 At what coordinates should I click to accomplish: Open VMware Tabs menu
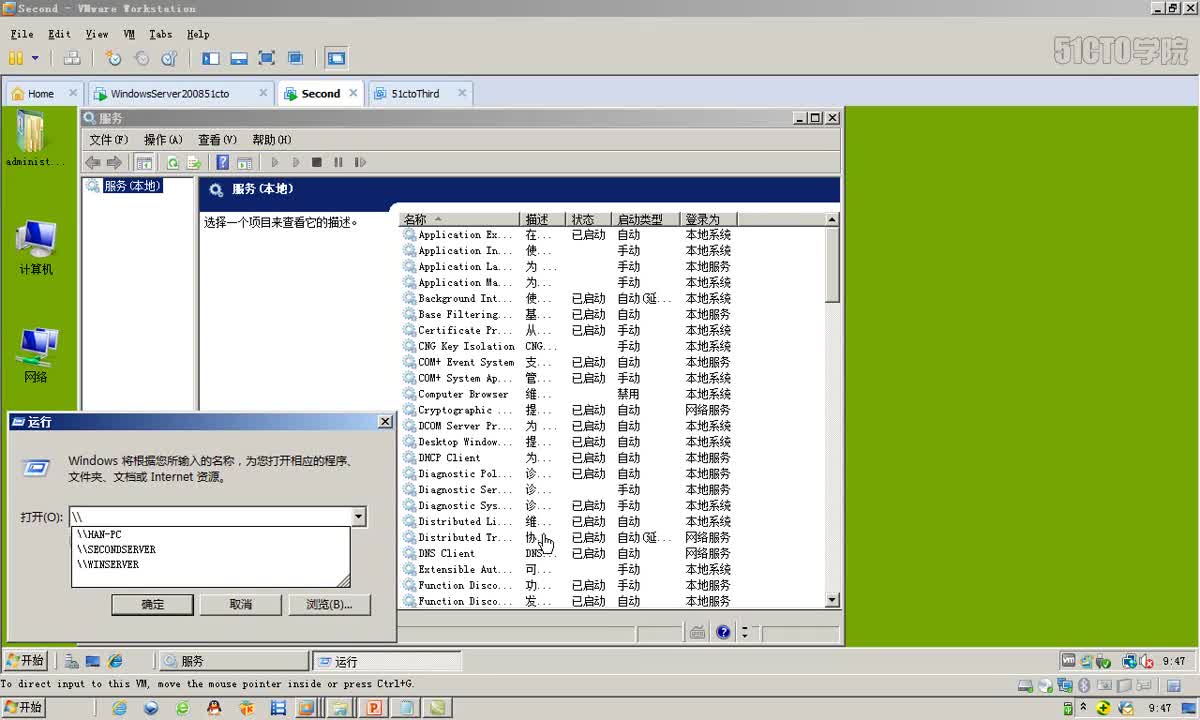pos(161,34)
